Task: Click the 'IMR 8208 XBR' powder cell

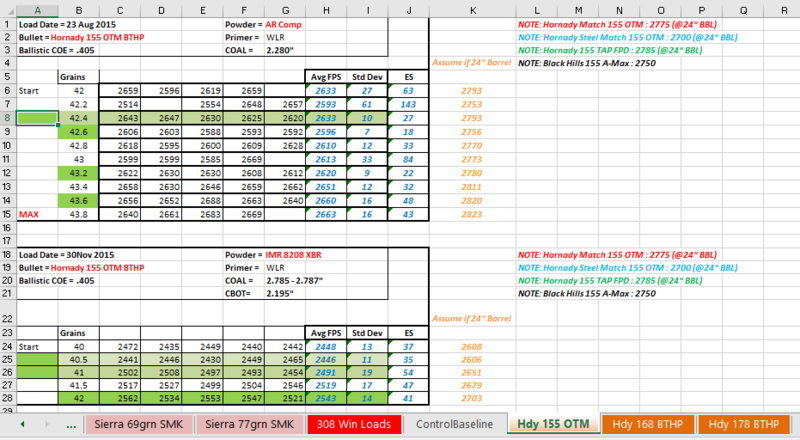Action: (293, 255)
